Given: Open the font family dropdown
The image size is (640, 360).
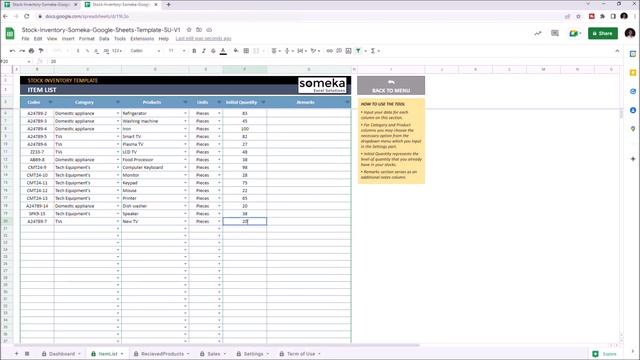Looking at the screenshot, I should coord(145,51).
